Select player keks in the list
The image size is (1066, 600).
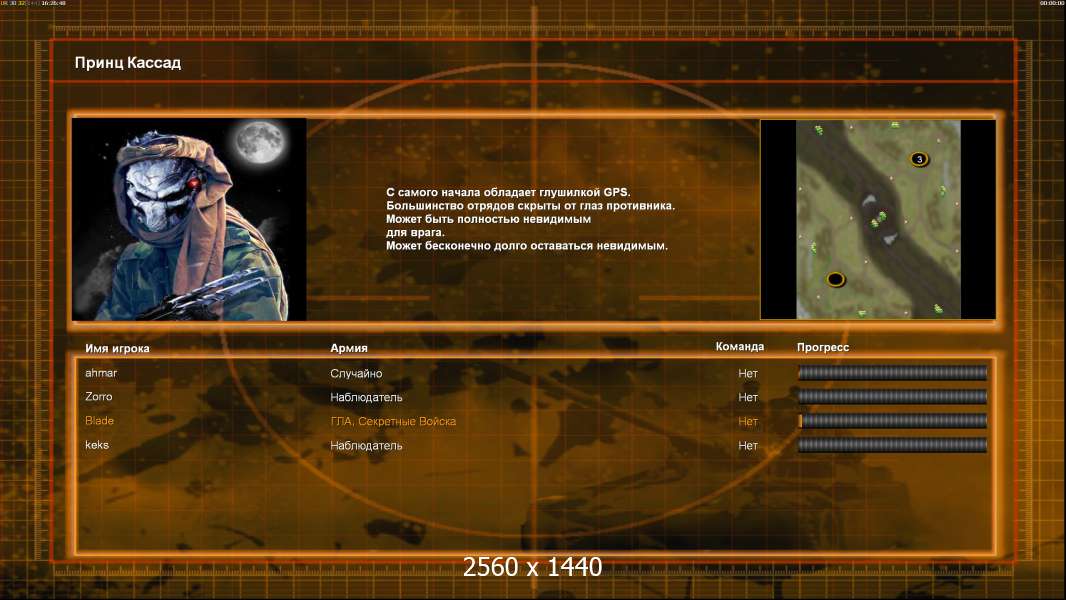click(97, 445)
